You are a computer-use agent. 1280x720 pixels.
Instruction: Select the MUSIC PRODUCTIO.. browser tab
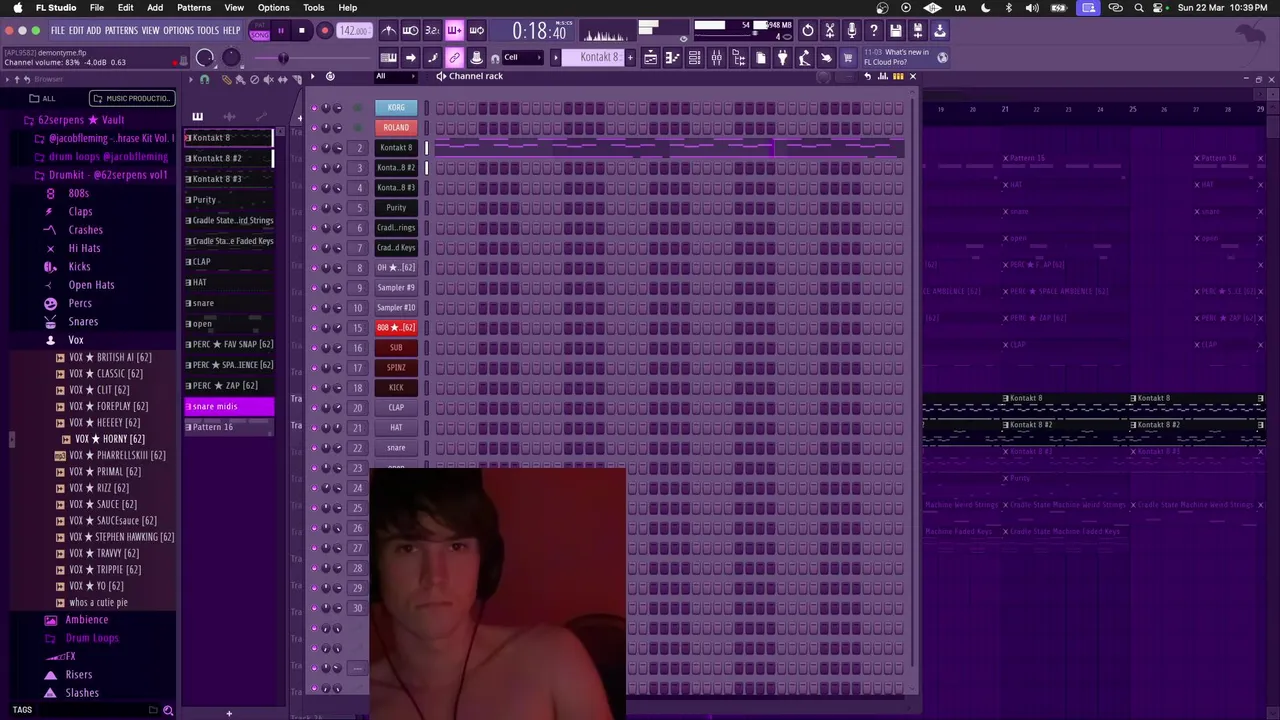point(133,98)
